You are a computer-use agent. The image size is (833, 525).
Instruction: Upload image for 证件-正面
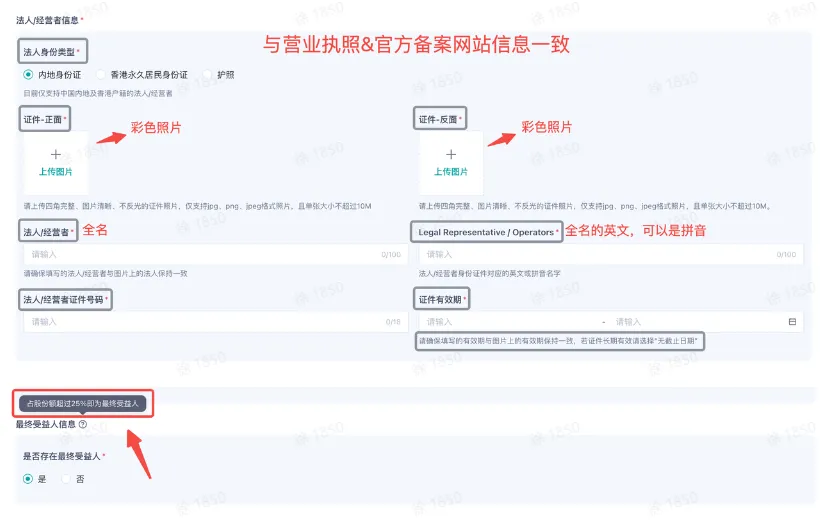pyautogui.click(x=56, y=163)
